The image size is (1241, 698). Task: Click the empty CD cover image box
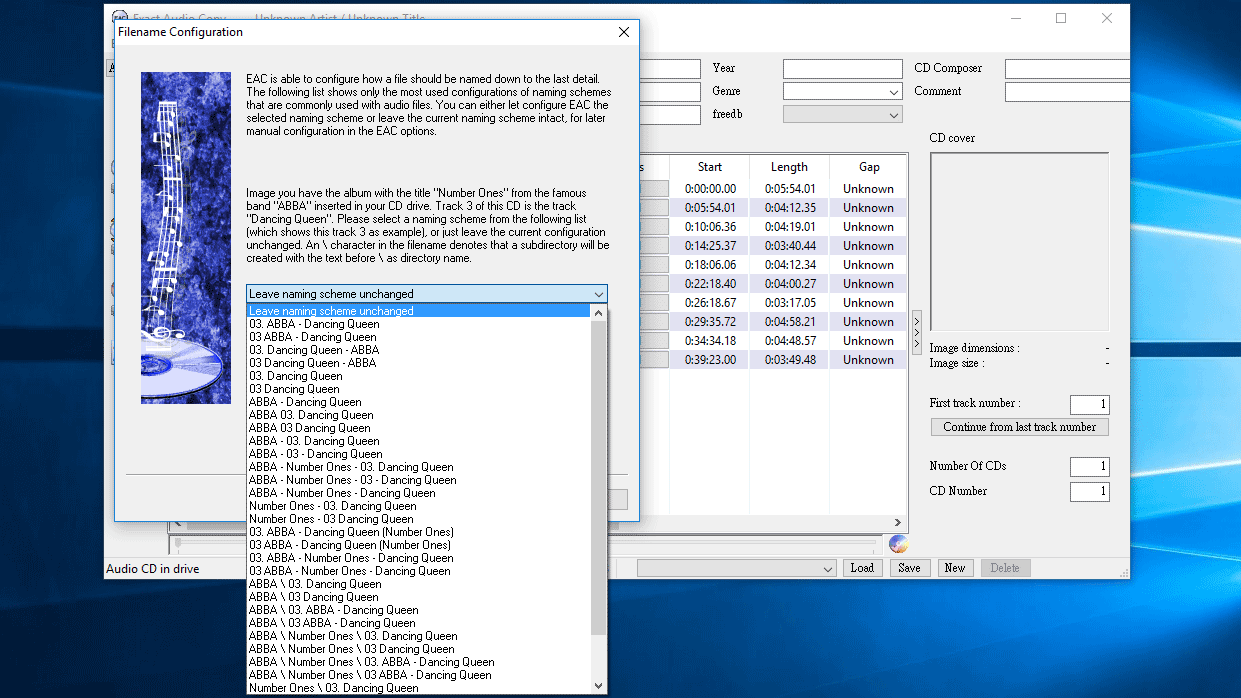1019,242
